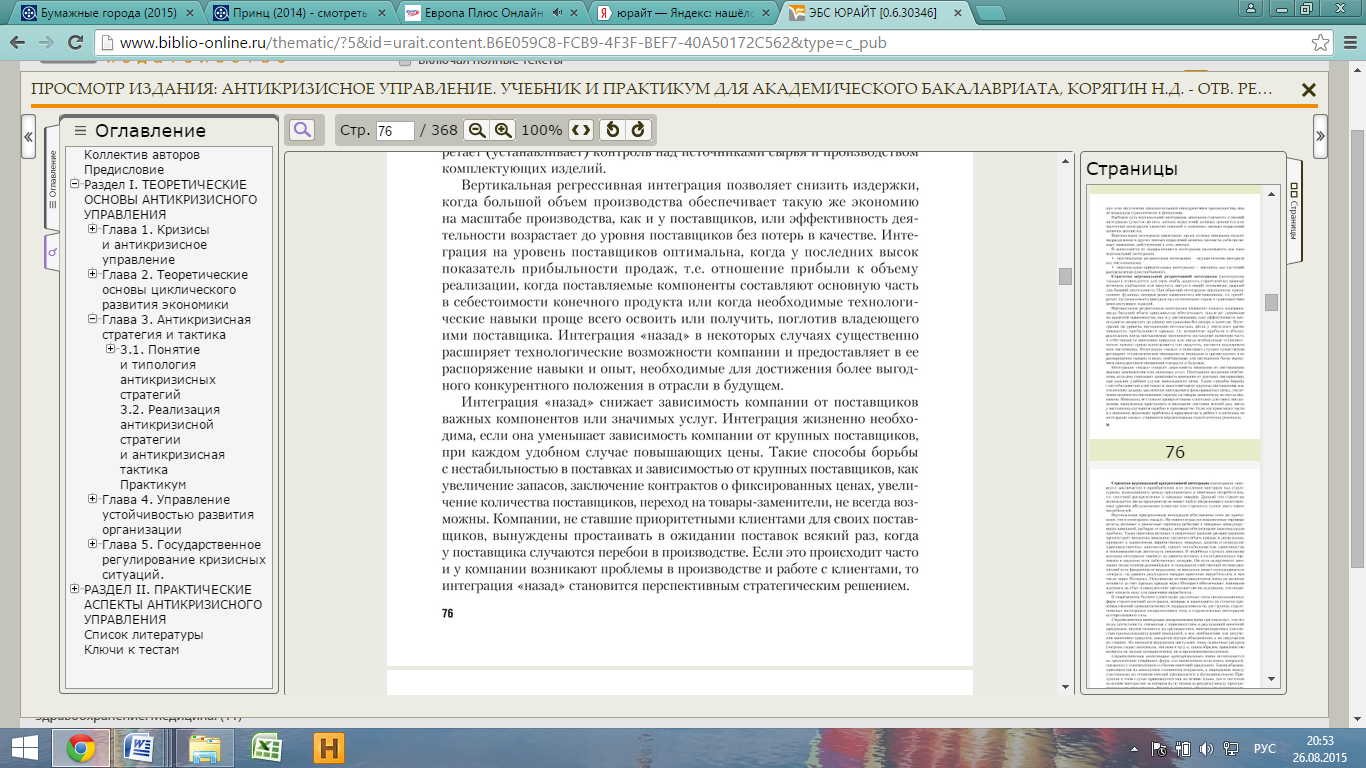Click the РУС language indicator

tap(1265, 748)
